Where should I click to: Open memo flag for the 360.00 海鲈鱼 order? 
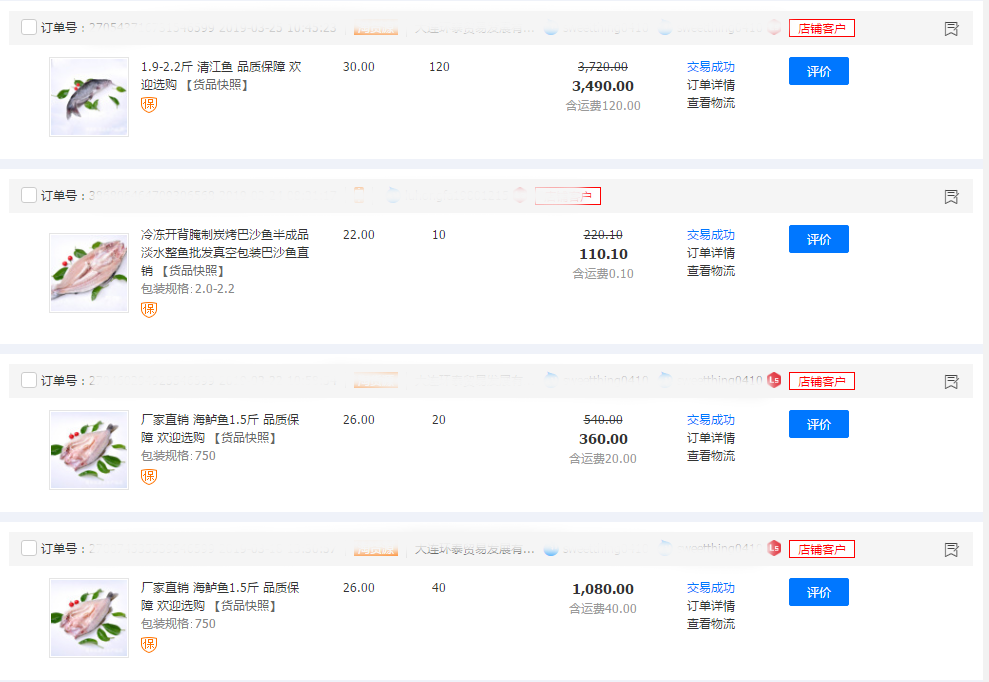951,381
